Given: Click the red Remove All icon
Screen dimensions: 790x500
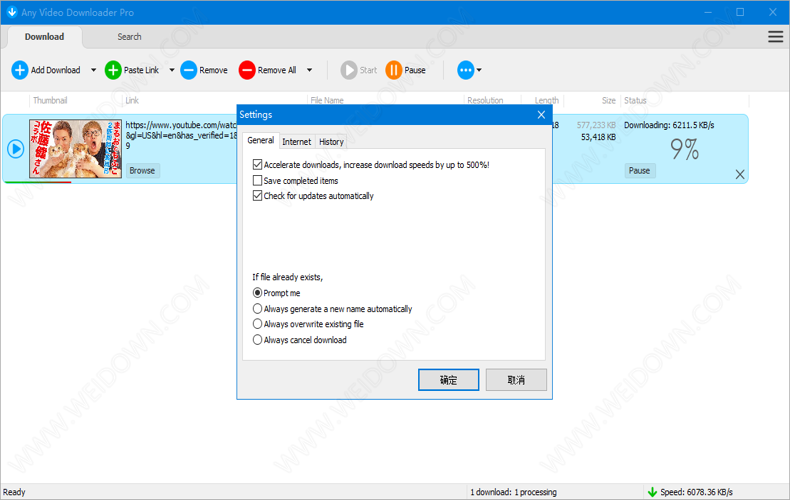Looking at the screenshot, I should tap(247, 70).
